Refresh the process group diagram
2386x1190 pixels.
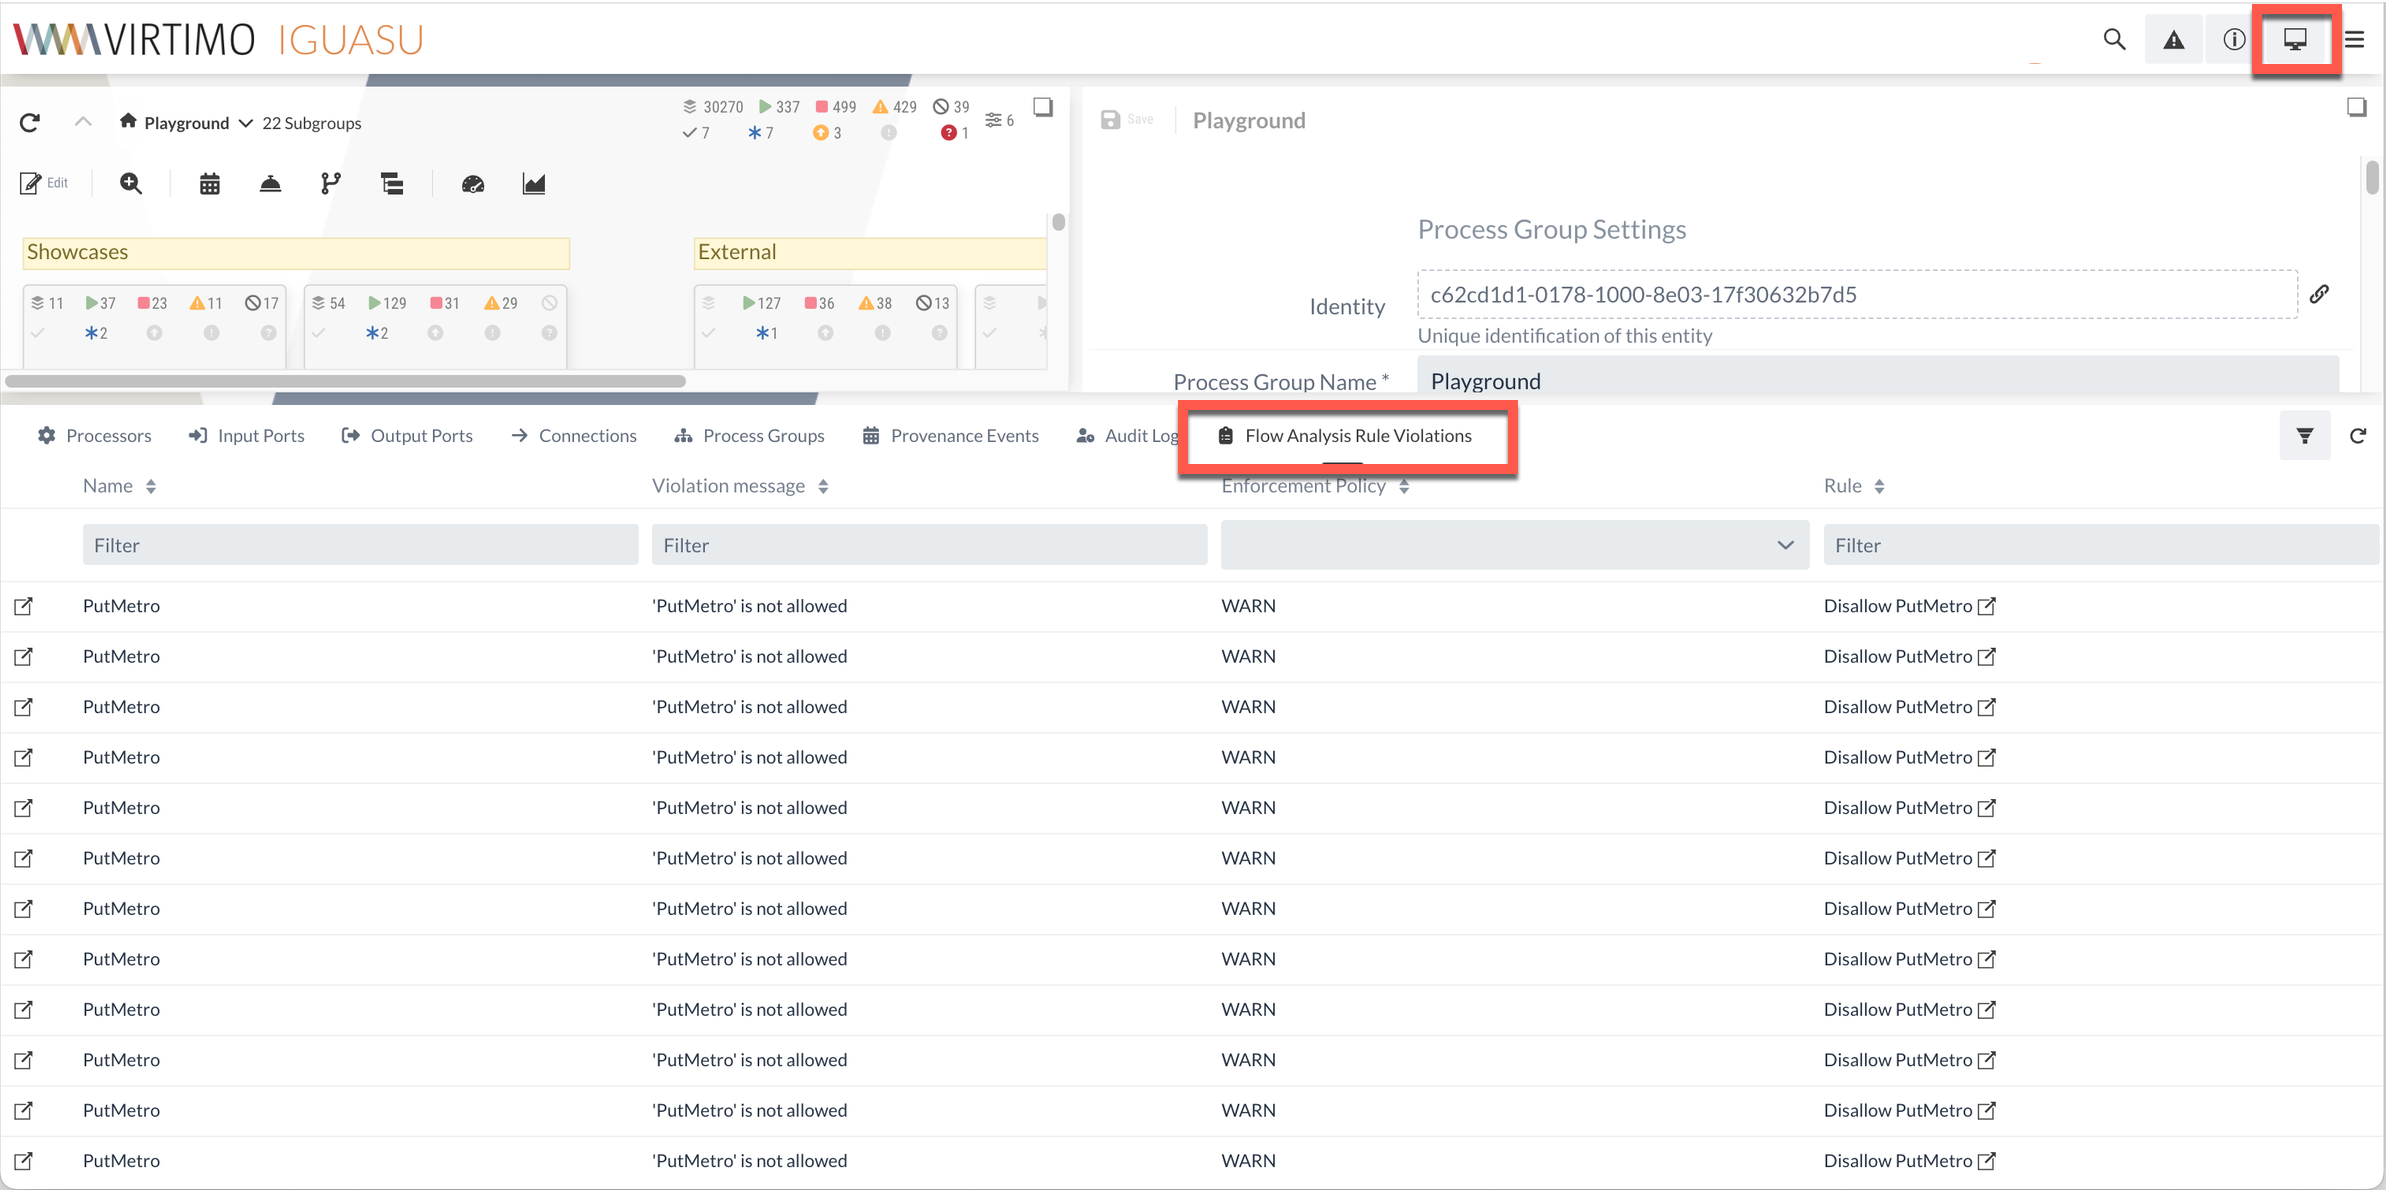pos(30,122)
